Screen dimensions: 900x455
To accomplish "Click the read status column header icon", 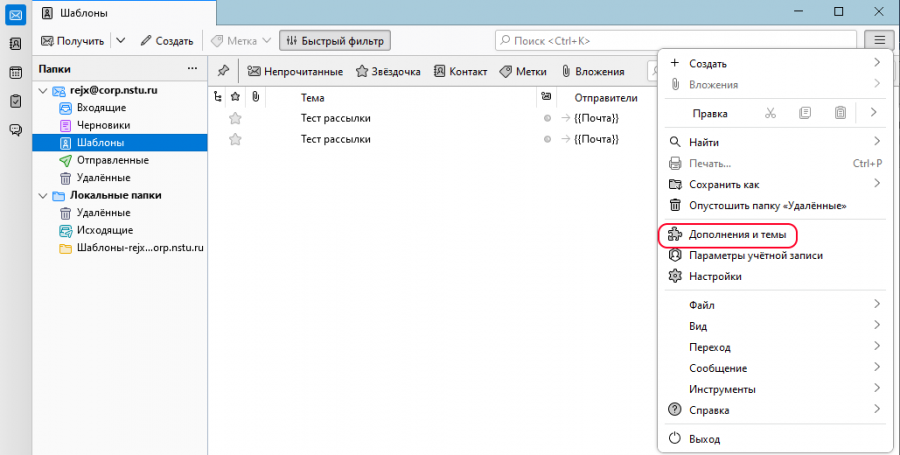I will [x=546, y=98].
